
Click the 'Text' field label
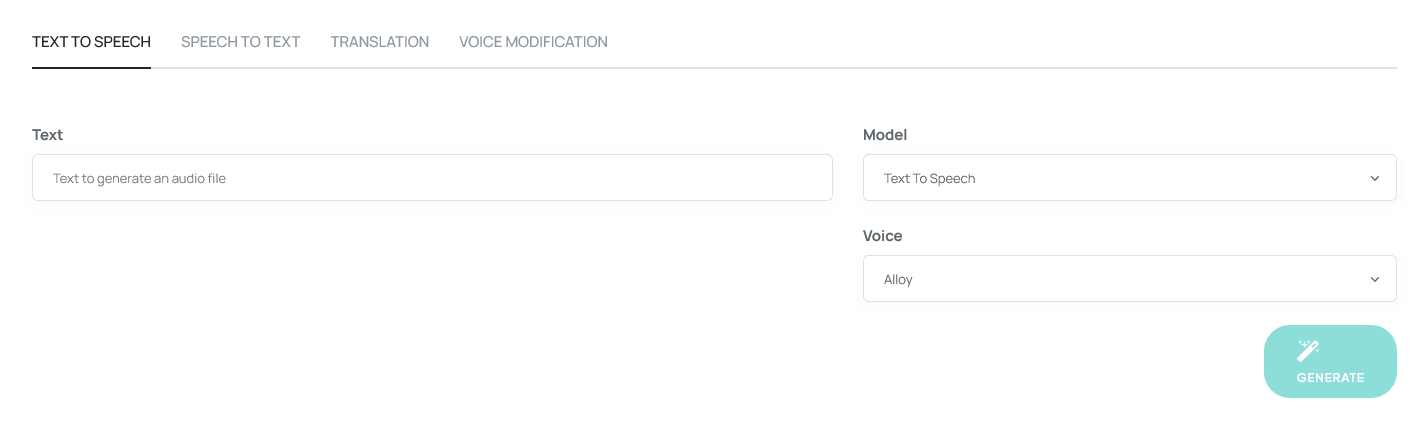pyautogui.click(x=47, y=135)
